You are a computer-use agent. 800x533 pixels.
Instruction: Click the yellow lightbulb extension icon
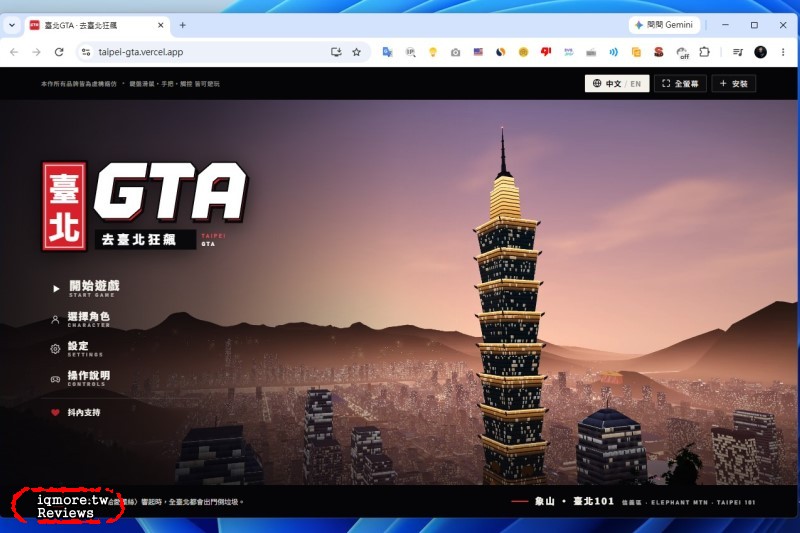pos(433,52)
